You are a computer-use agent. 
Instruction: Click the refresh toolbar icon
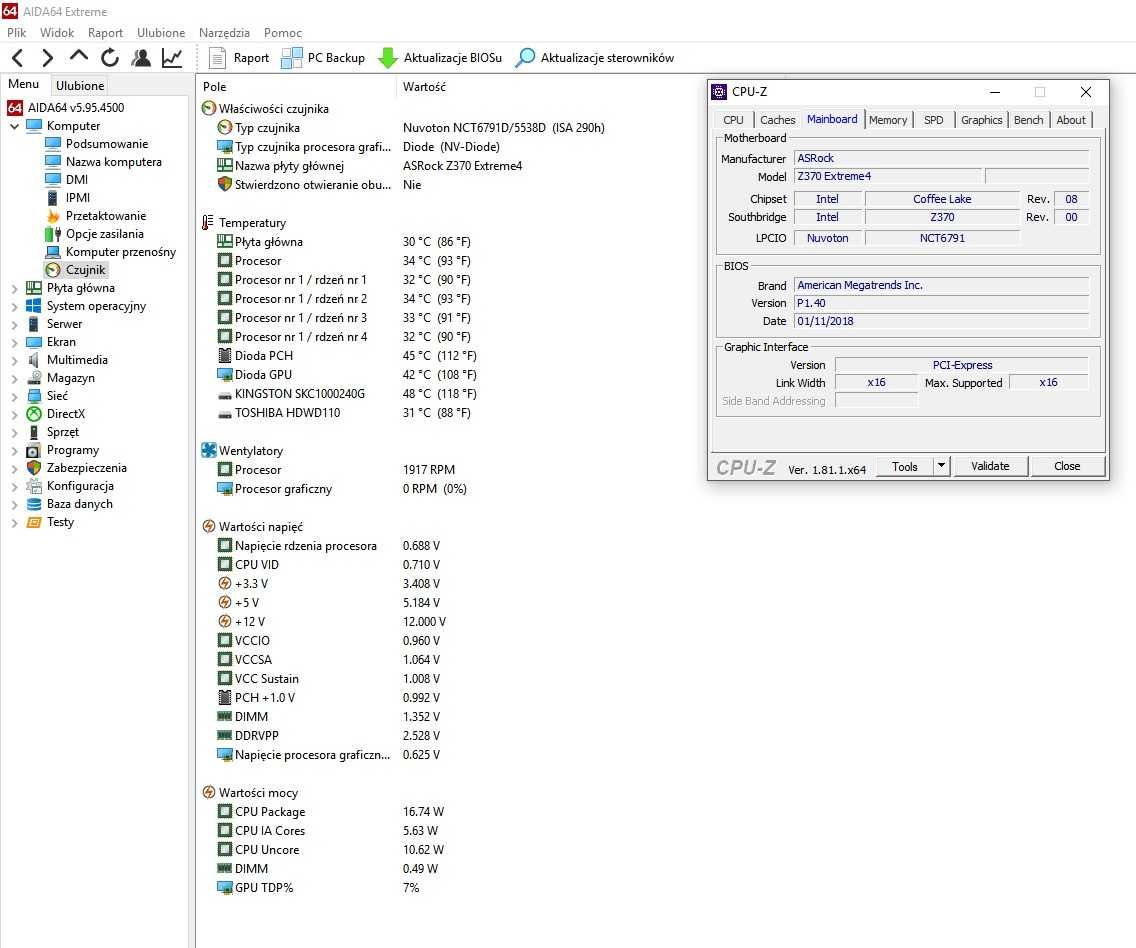pos(110,58)
